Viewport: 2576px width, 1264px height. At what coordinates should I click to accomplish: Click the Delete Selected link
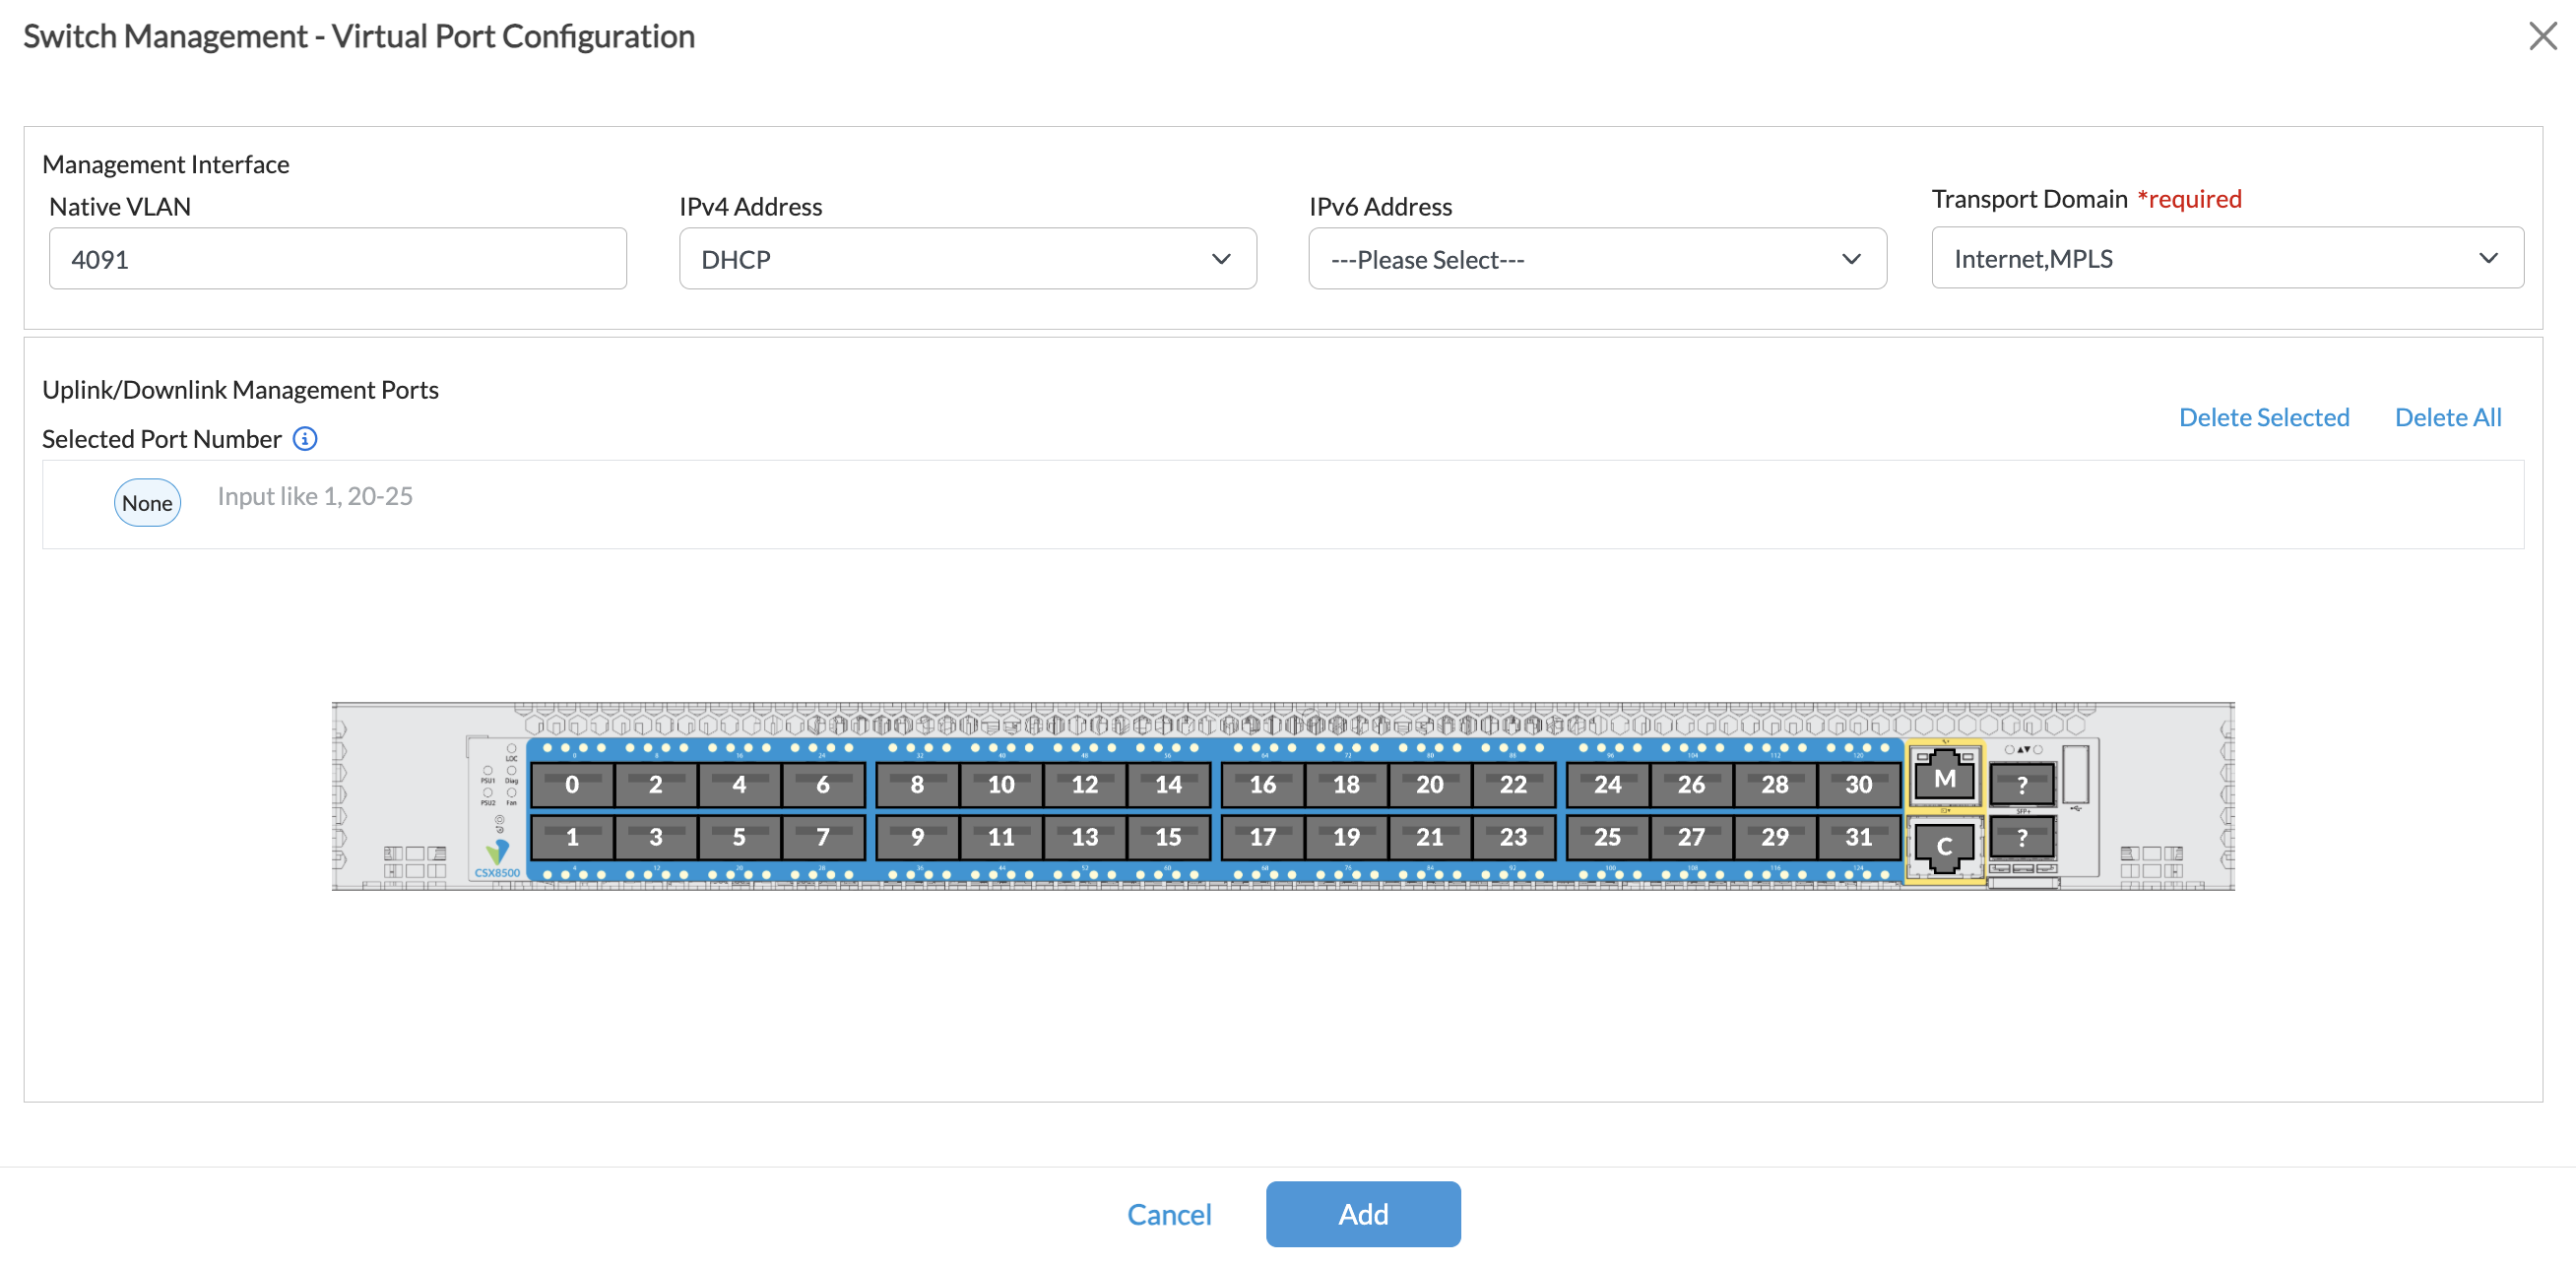pyautogui.click(x=2263, y=417)
